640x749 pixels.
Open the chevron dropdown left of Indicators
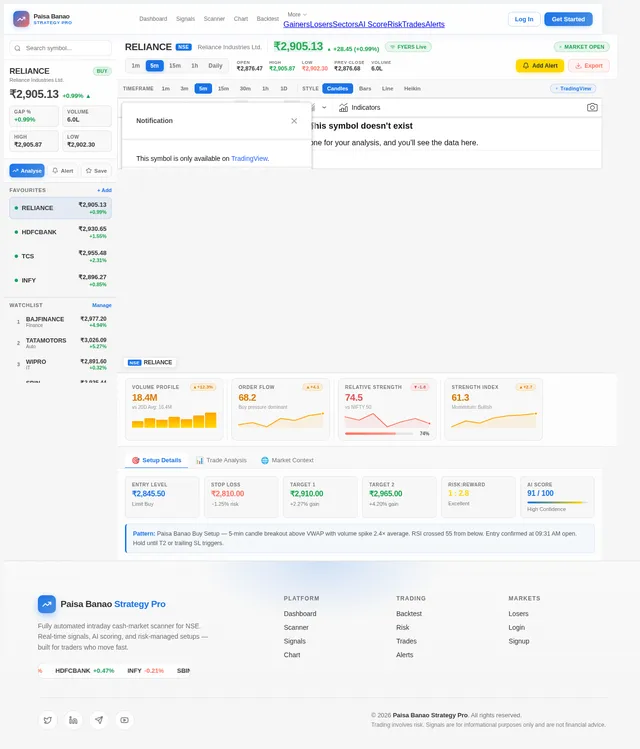click(x=324, y=107)
